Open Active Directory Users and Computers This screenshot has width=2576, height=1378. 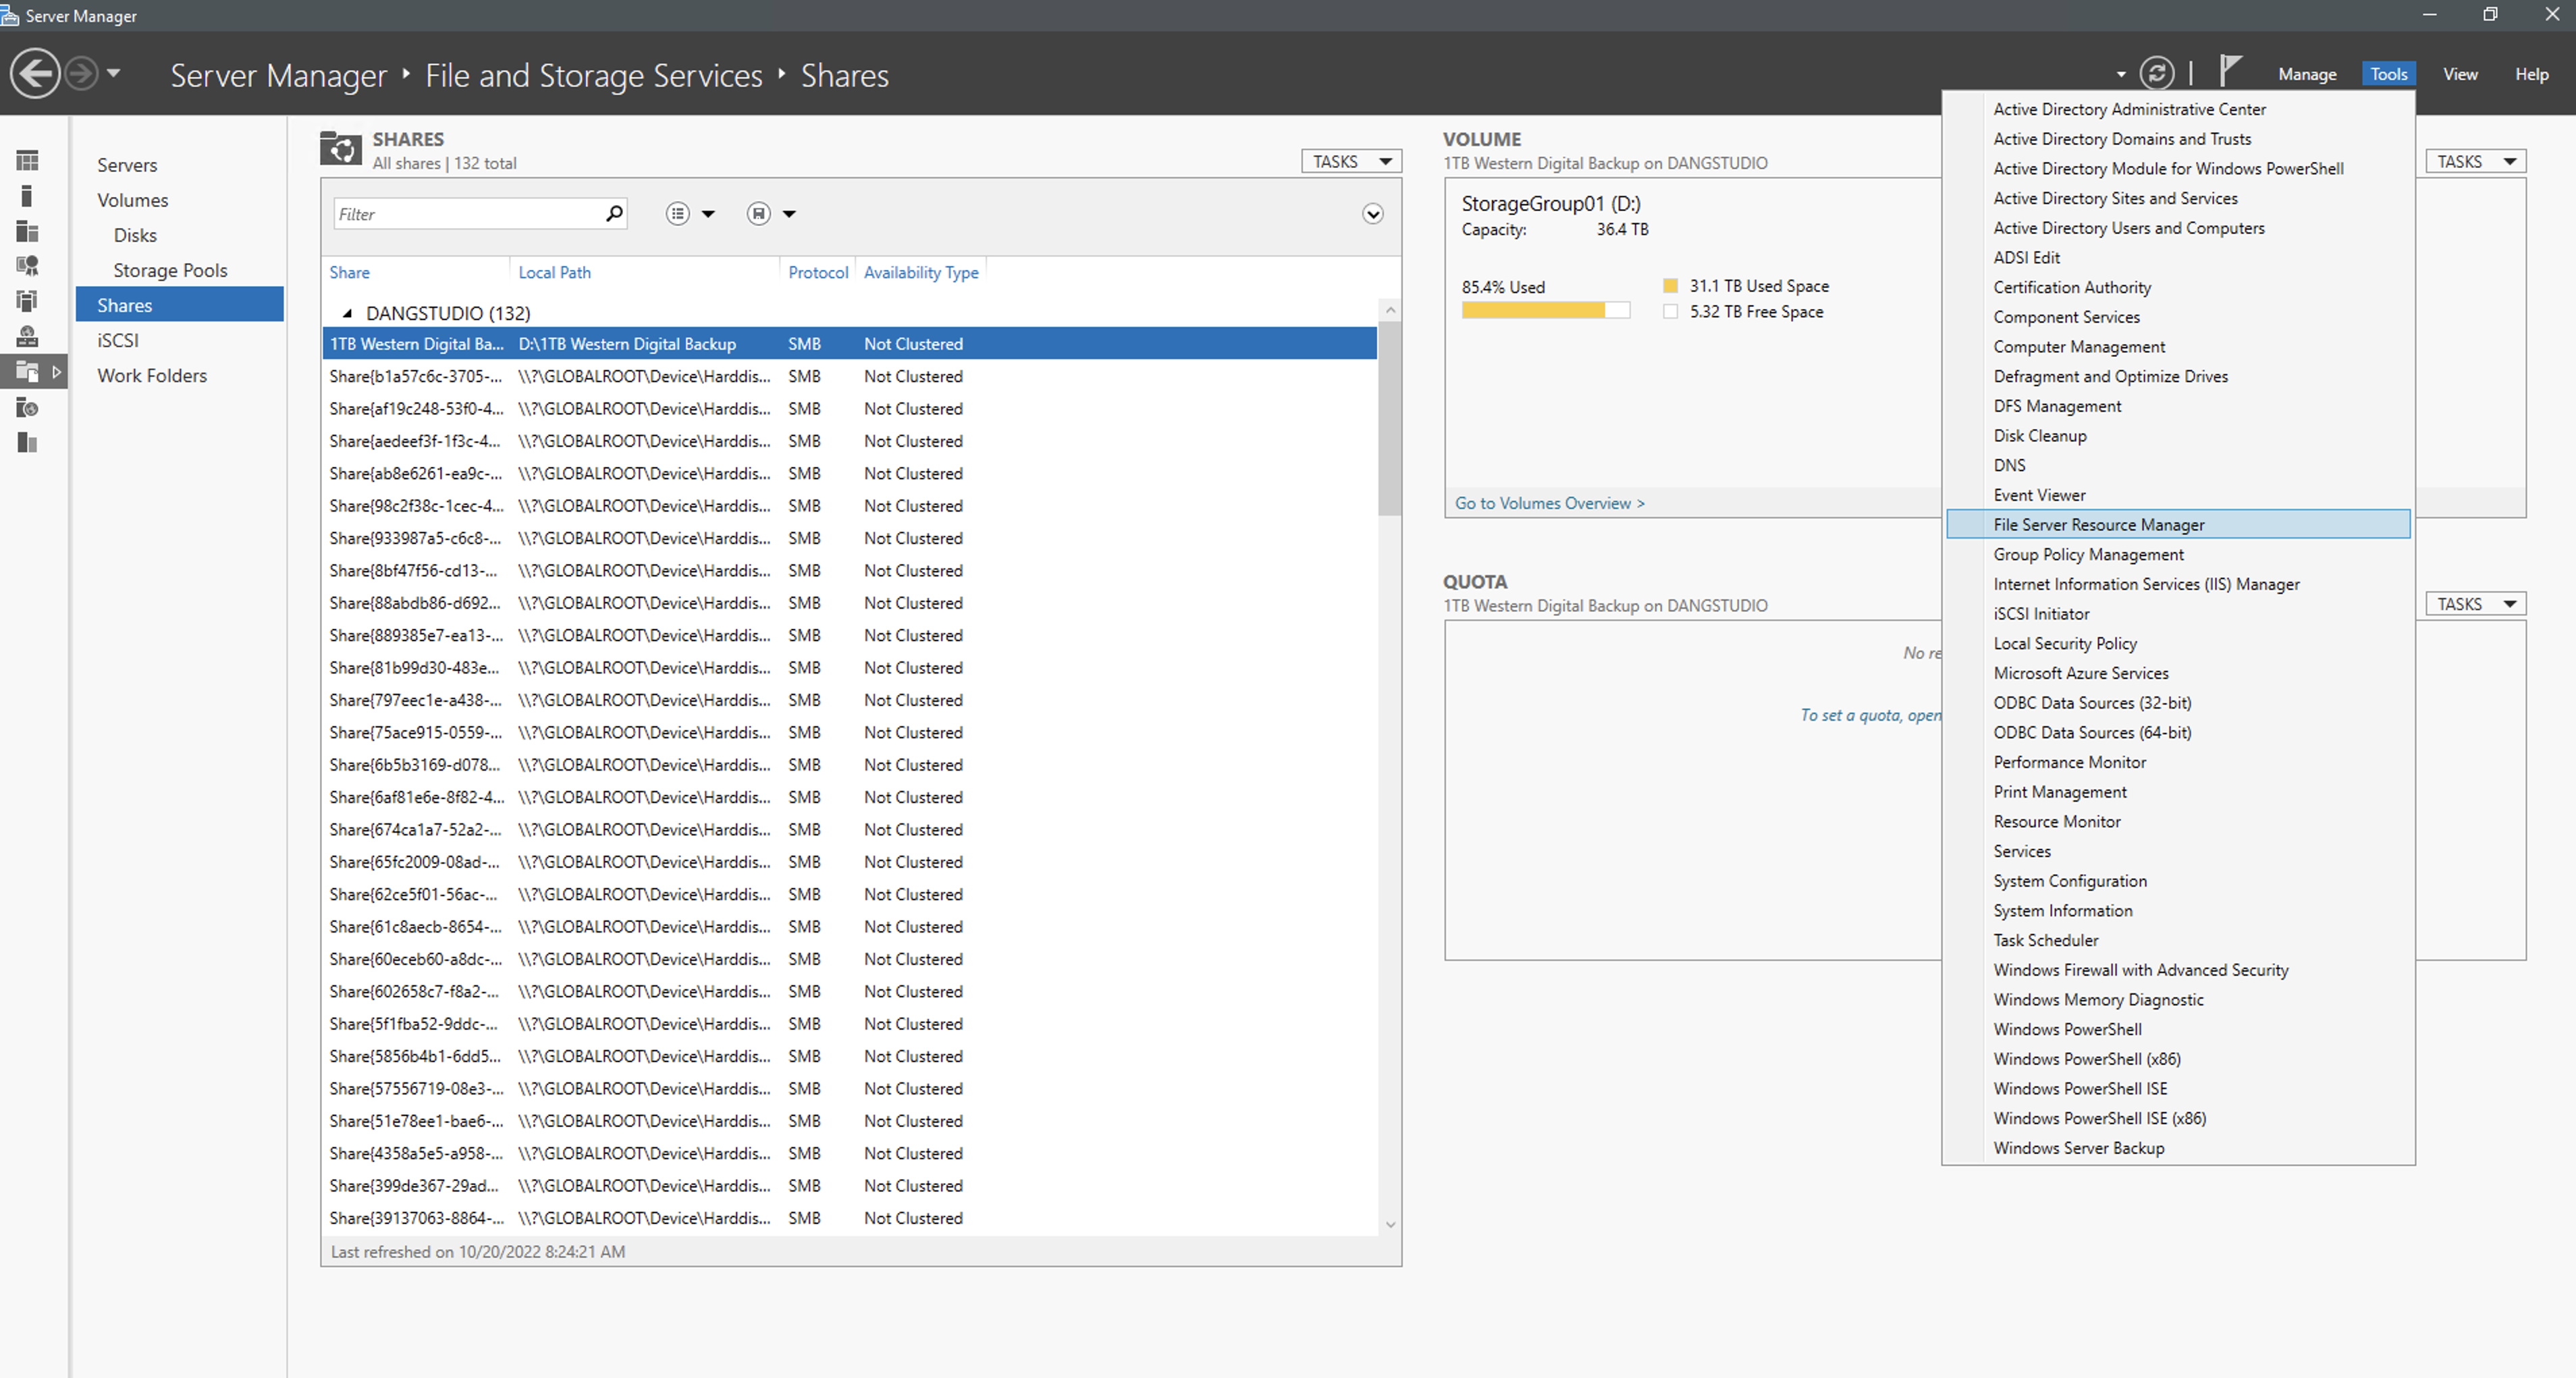tap(2178, 228)
